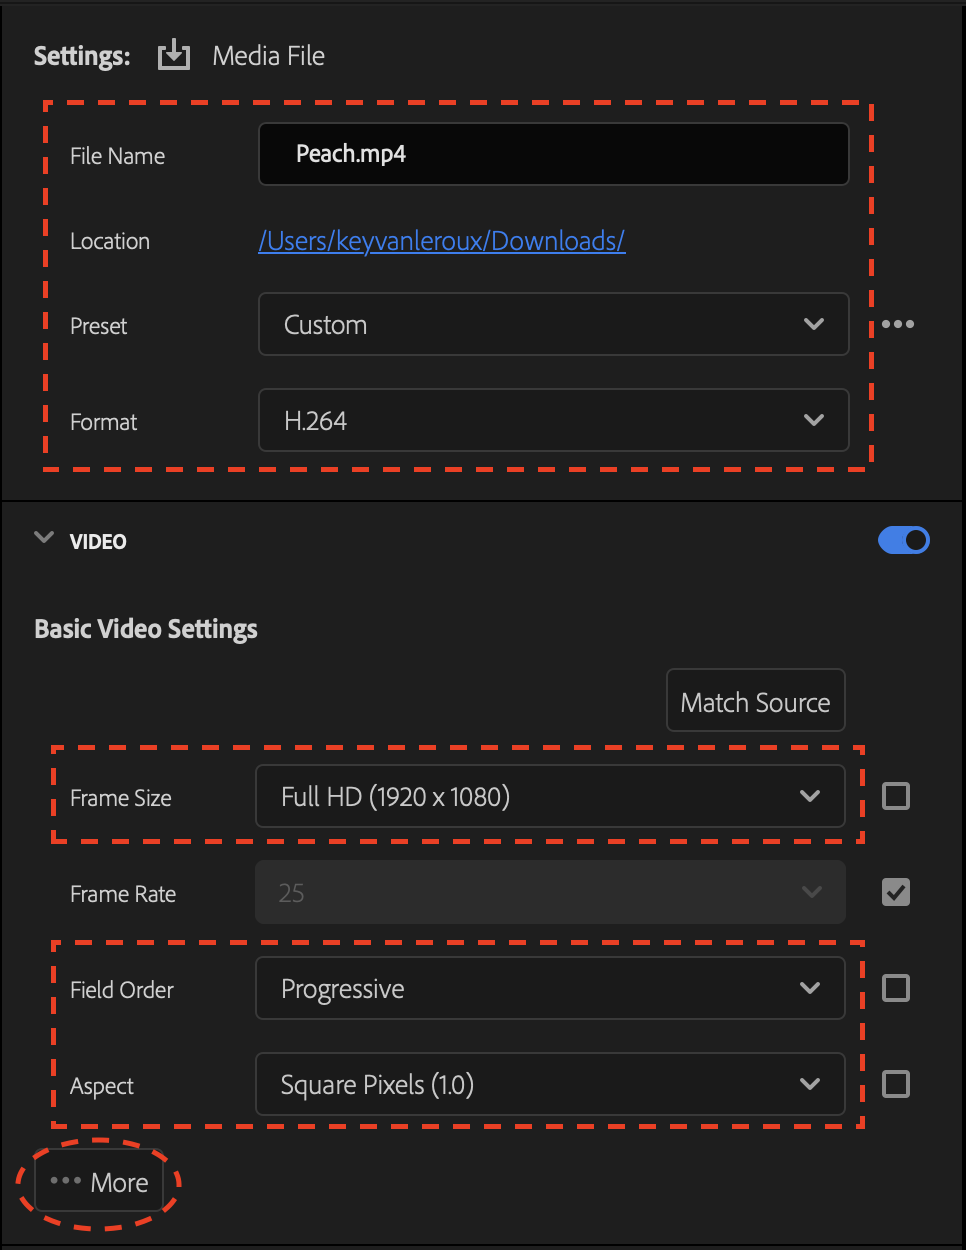Uncheck the Frame Rate checkbox
The height and width of the screenshot is (1250, 966).
(x=895, y=892)
